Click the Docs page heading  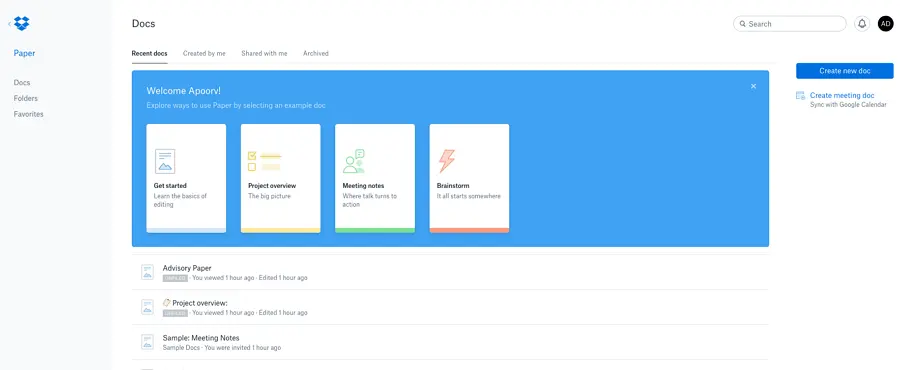pos(143,24)
